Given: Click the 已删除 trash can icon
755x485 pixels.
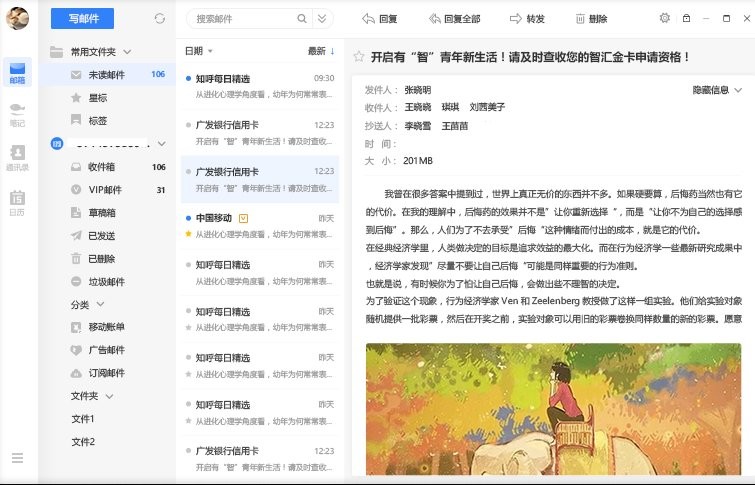Looking at the screenshot, I should pyautogui.click(x=76, y=259).
